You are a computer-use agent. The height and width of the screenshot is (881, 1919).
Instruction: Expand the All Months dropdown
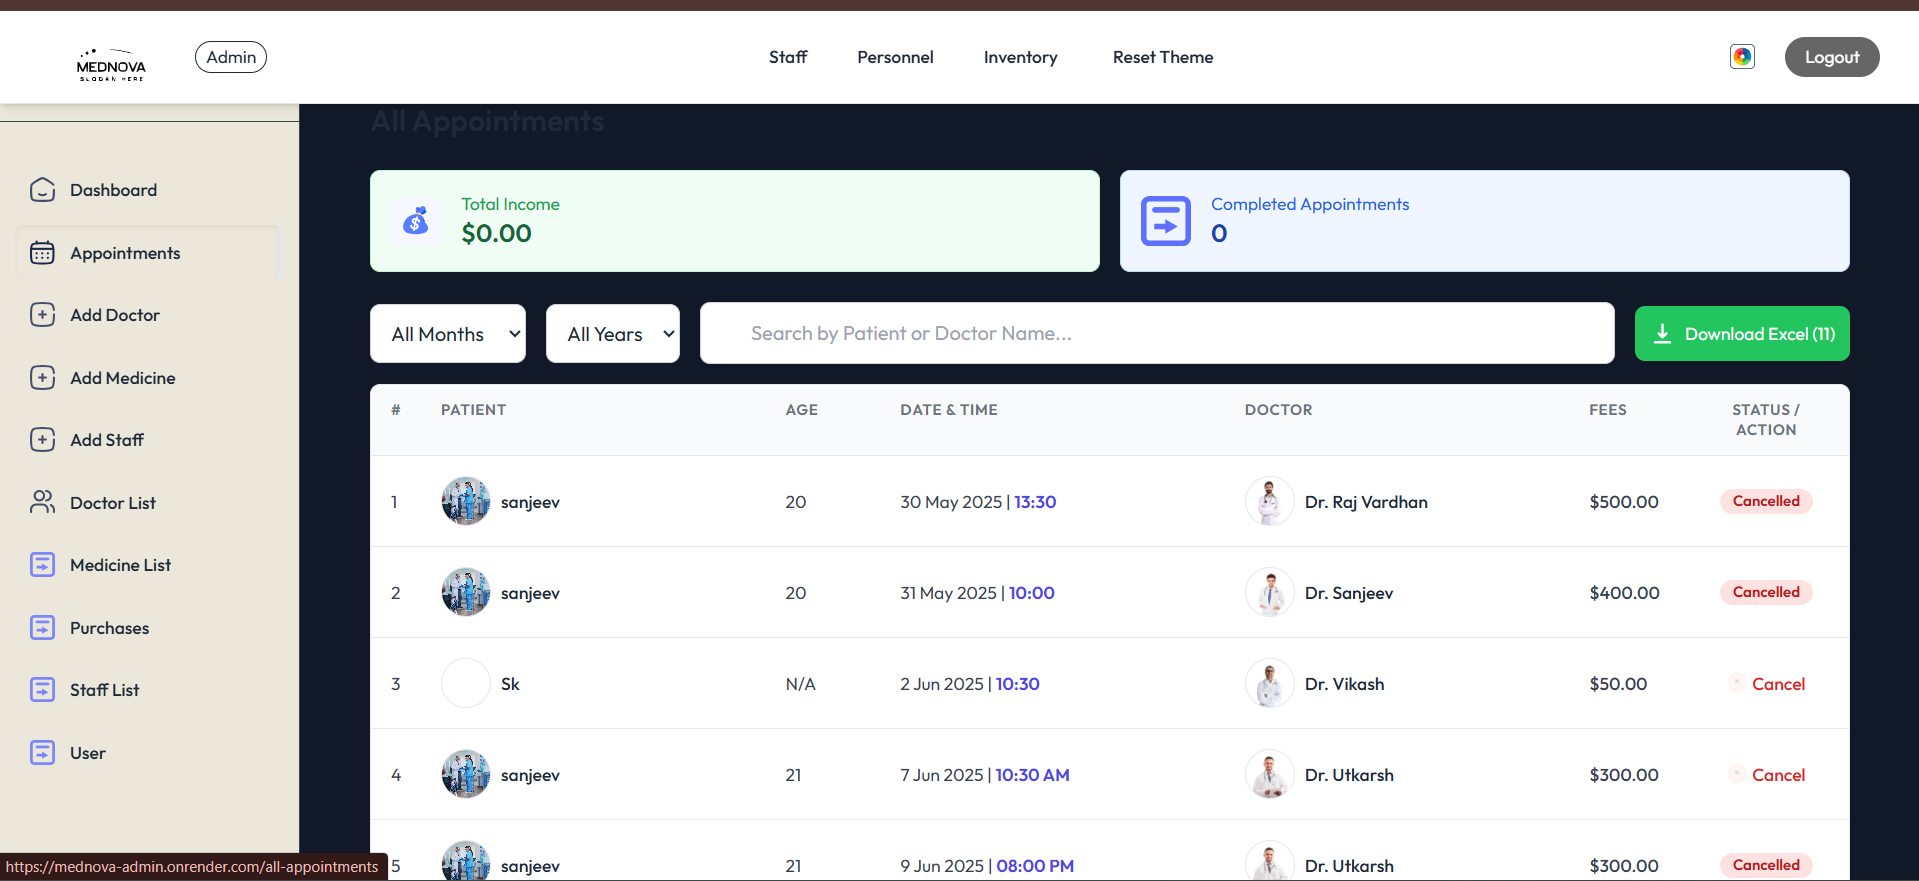pyautogui.click(x=447, y=334)
